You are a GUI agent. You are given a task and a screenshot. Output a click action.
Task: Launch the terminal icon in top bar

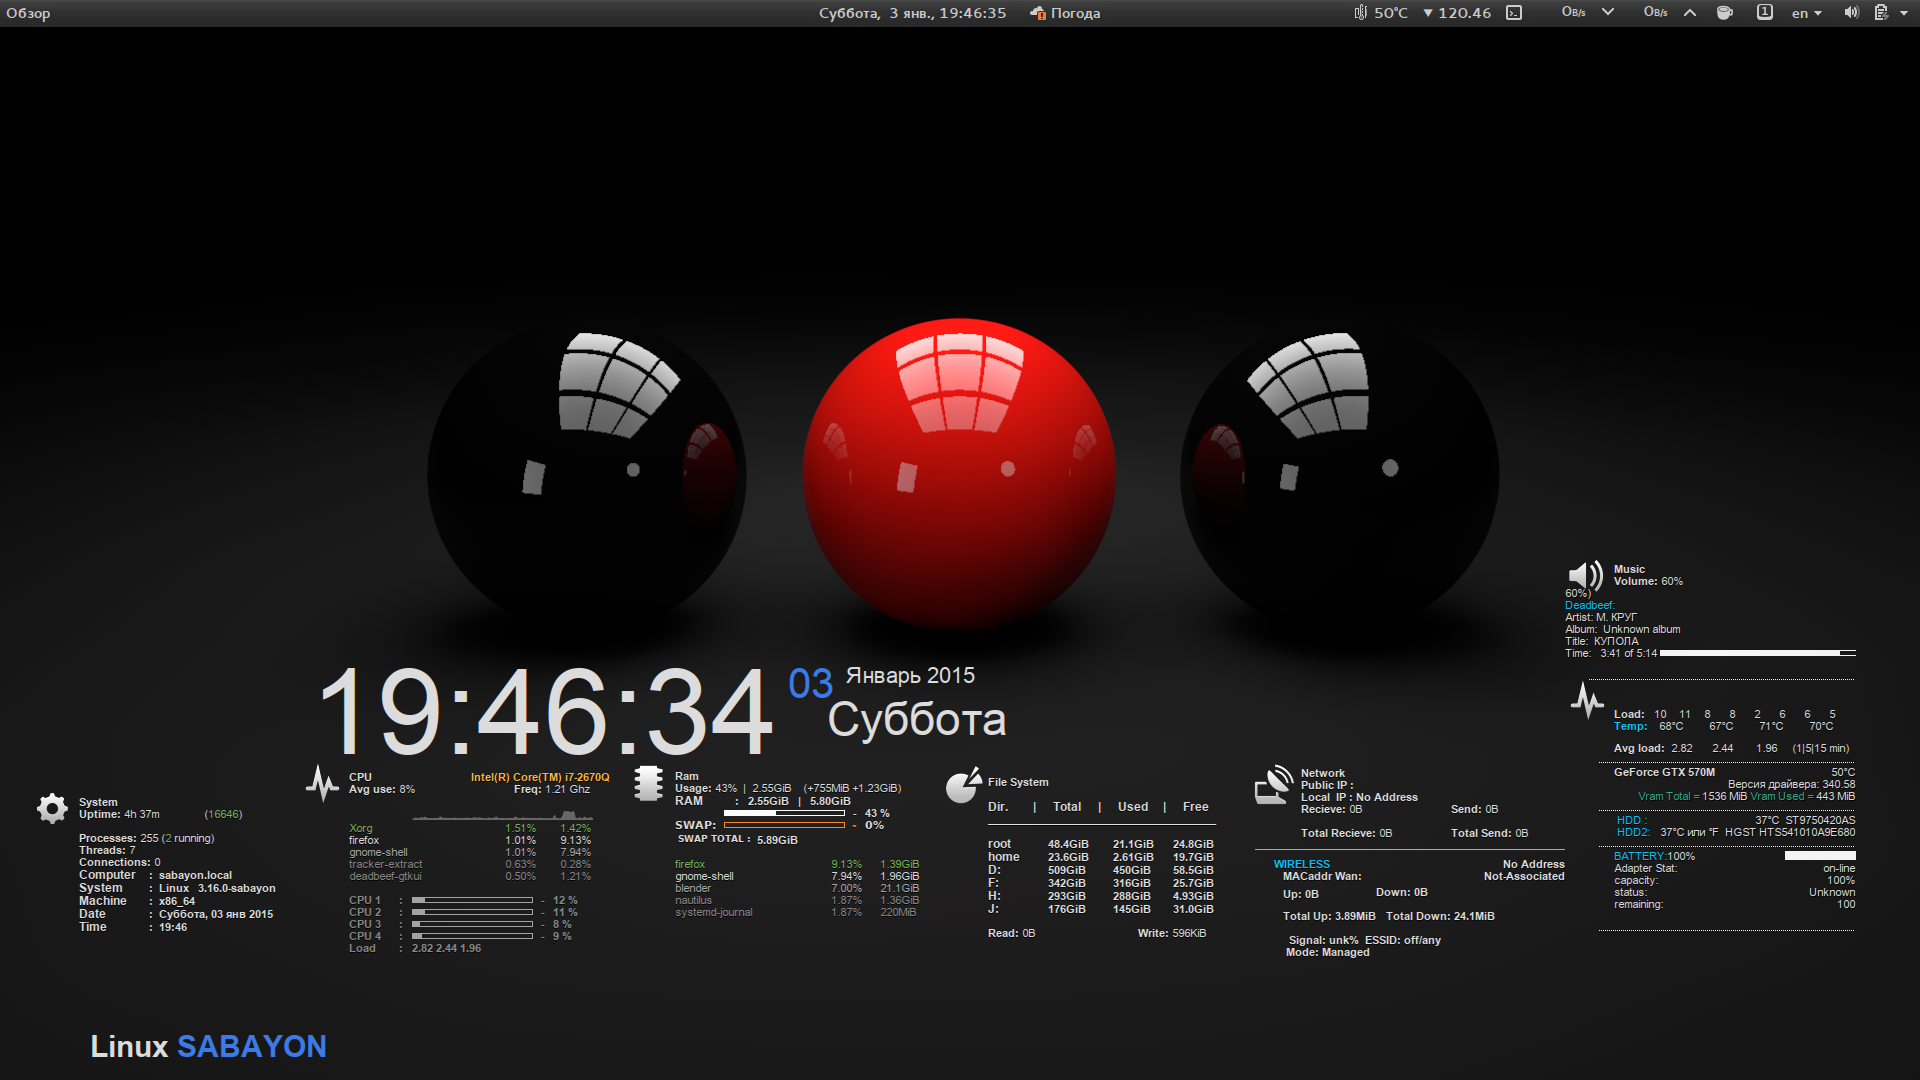(x=1514, y=13)
